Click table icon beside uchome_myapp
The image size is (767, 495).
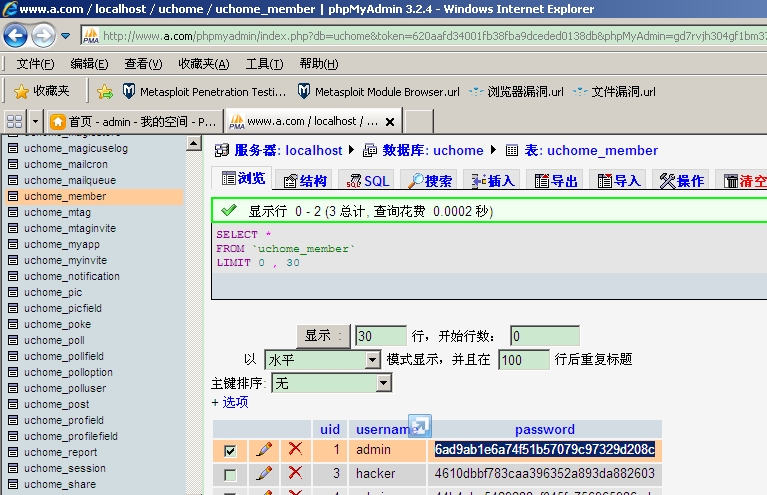click(13, 244)
